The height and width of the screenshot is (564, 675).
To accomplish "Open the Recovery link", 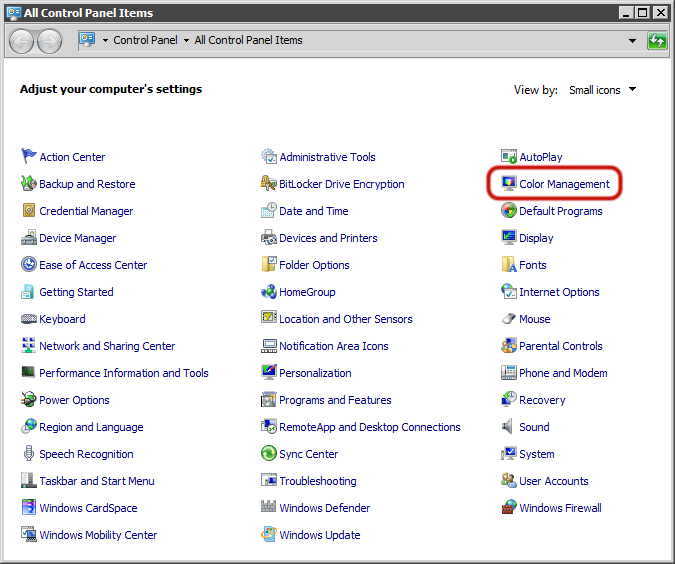I will (x=542, y=400).
